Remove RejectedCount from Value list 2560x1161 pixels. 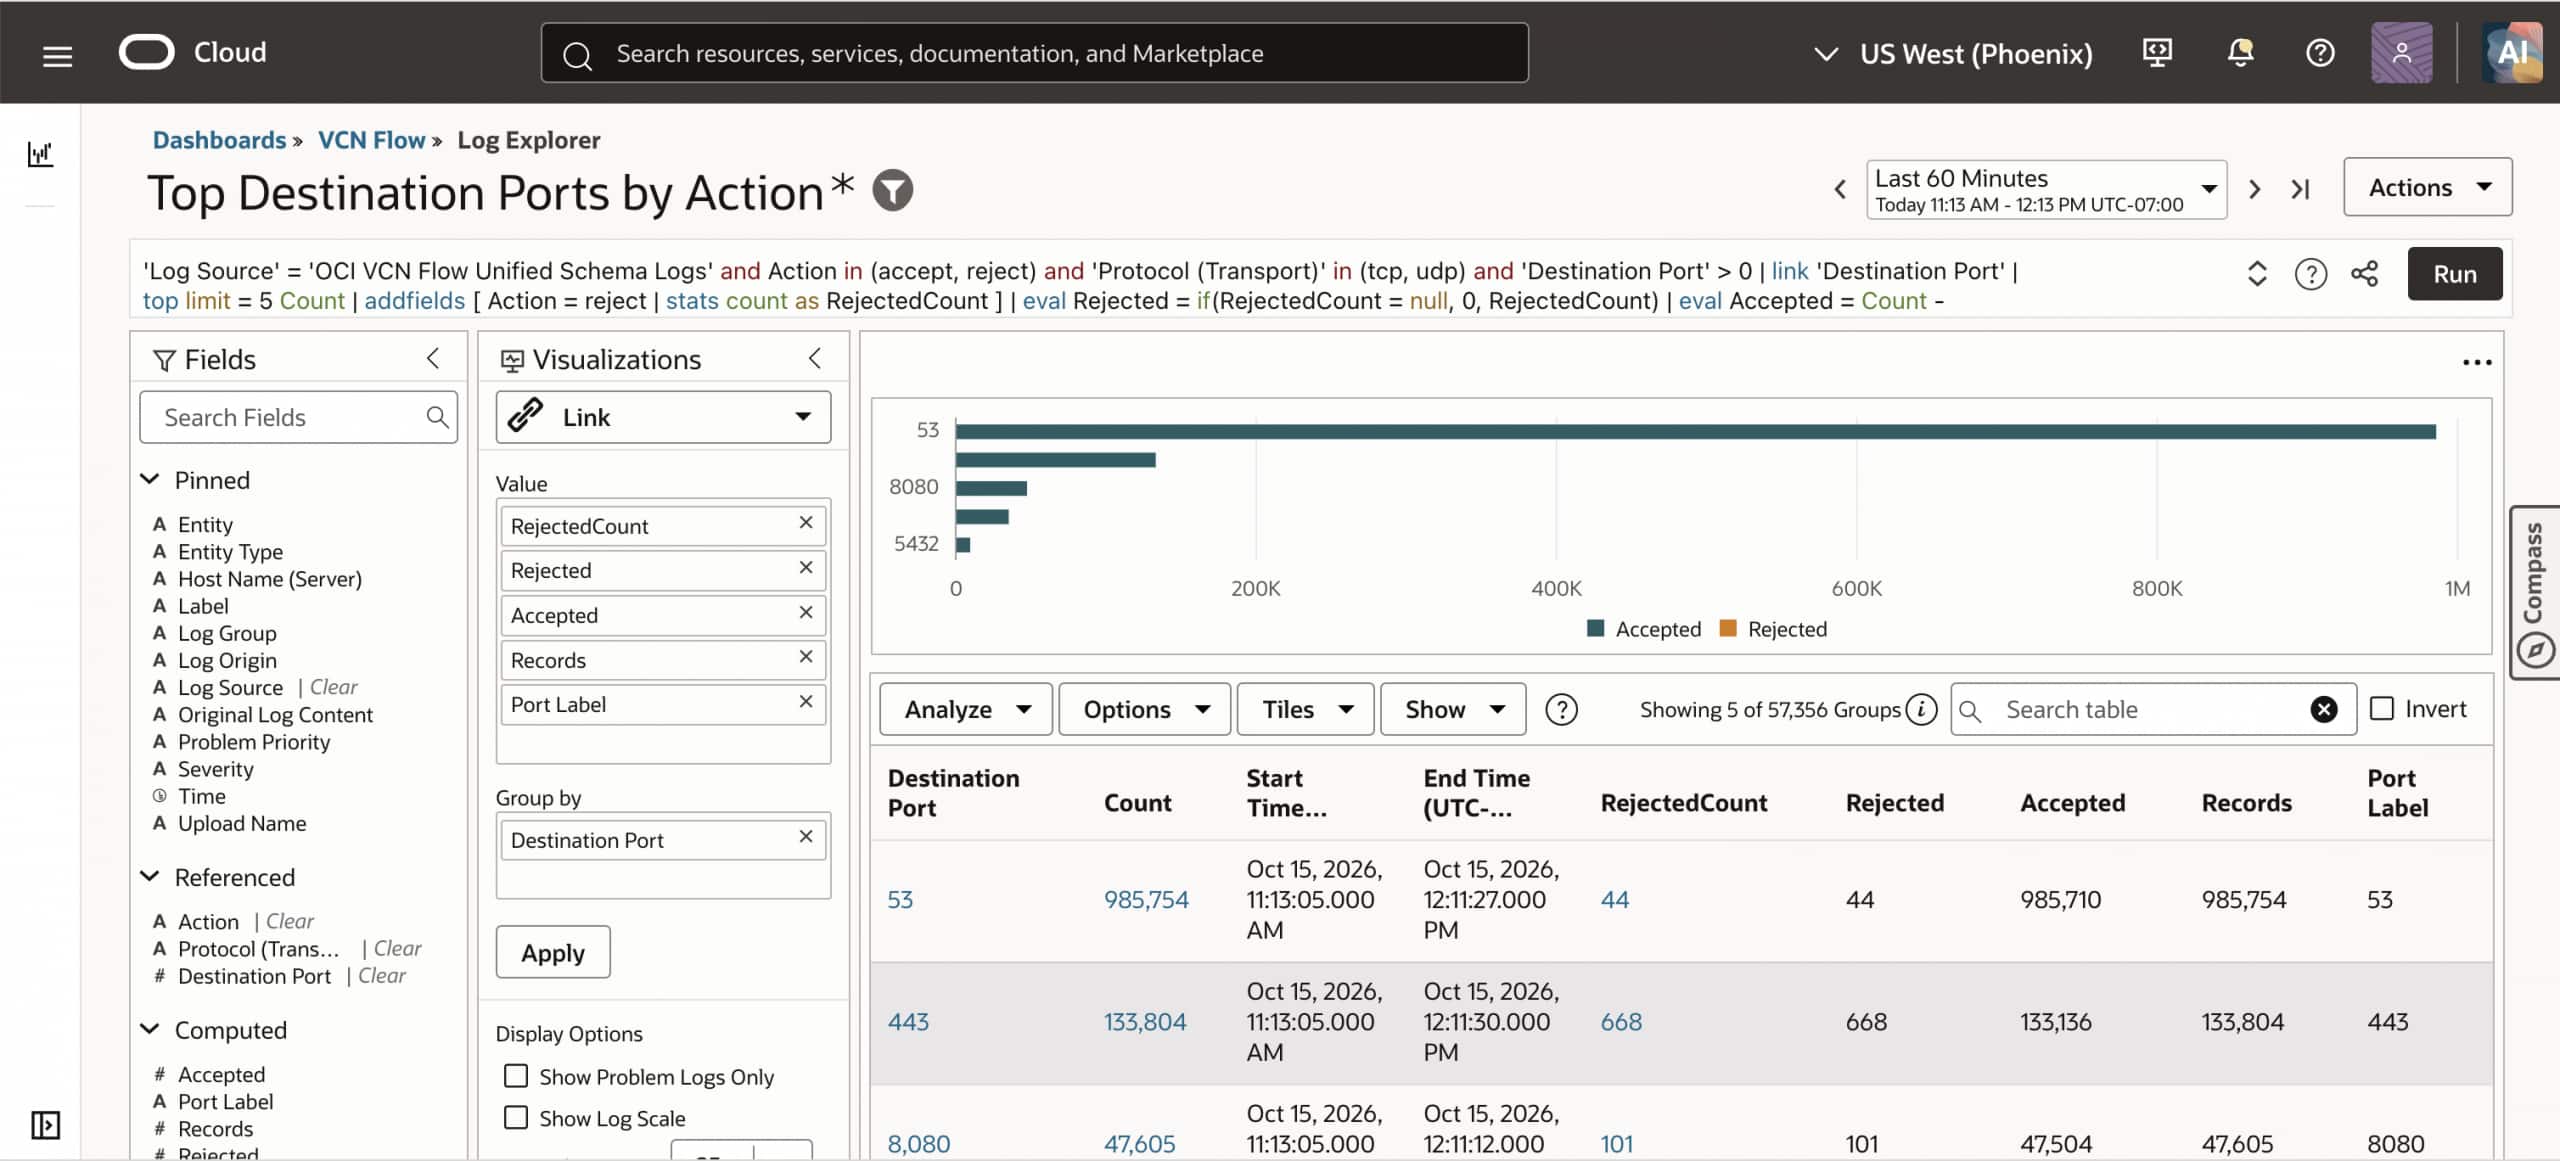coord(806,523)
